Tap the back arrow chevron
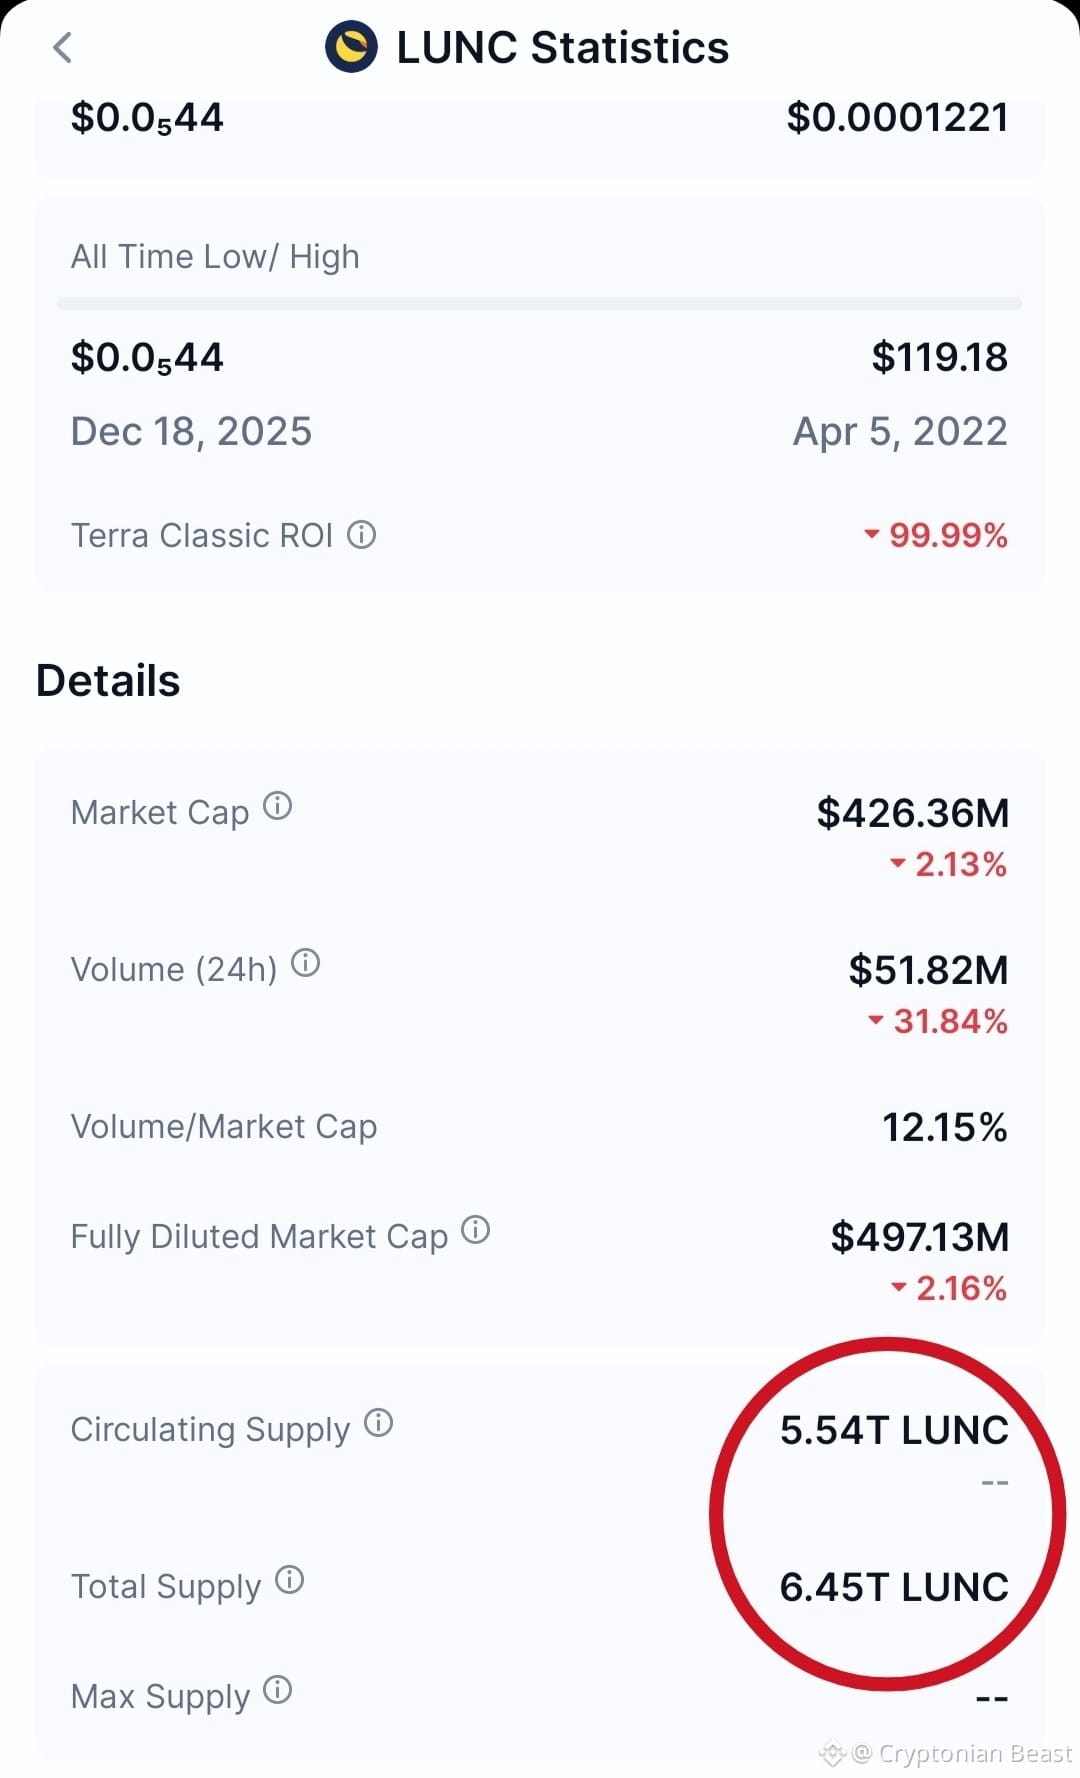1080x1778 pixels. [x=62, y=47]
